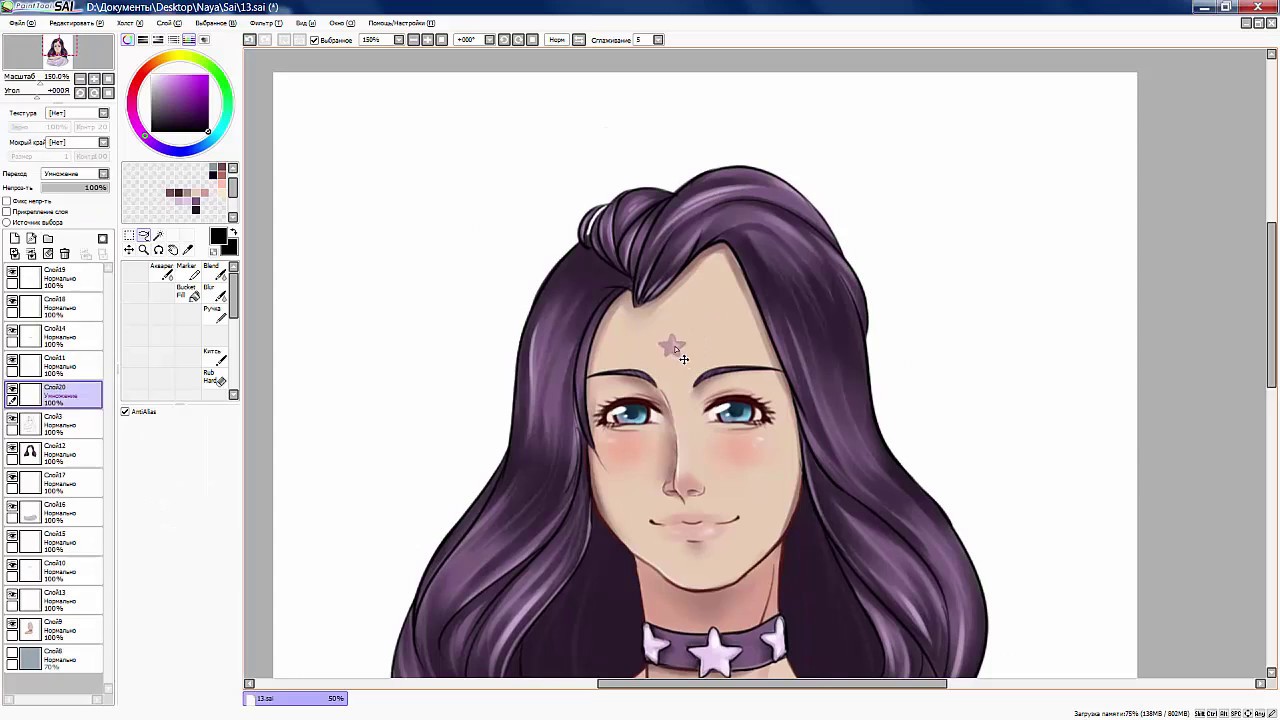Screen dimensions: 1280x720
Task: Open the Переход blending mode dropdown
Action: pos(103,174)
